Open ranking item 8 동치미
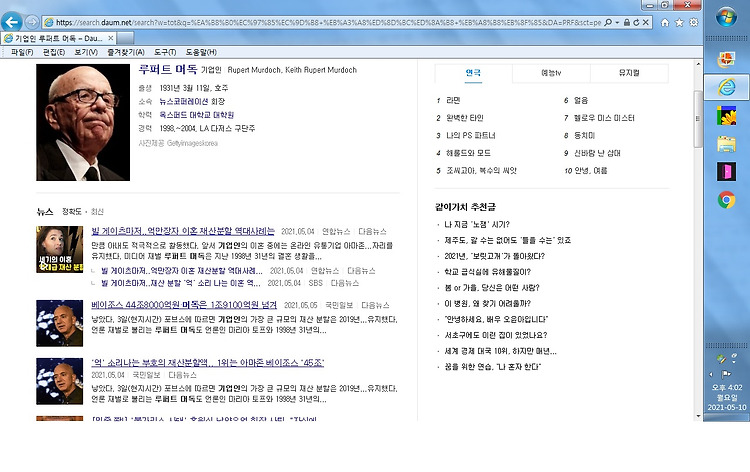The width and height of the screenshot is (750, 472). click(585, 136)
